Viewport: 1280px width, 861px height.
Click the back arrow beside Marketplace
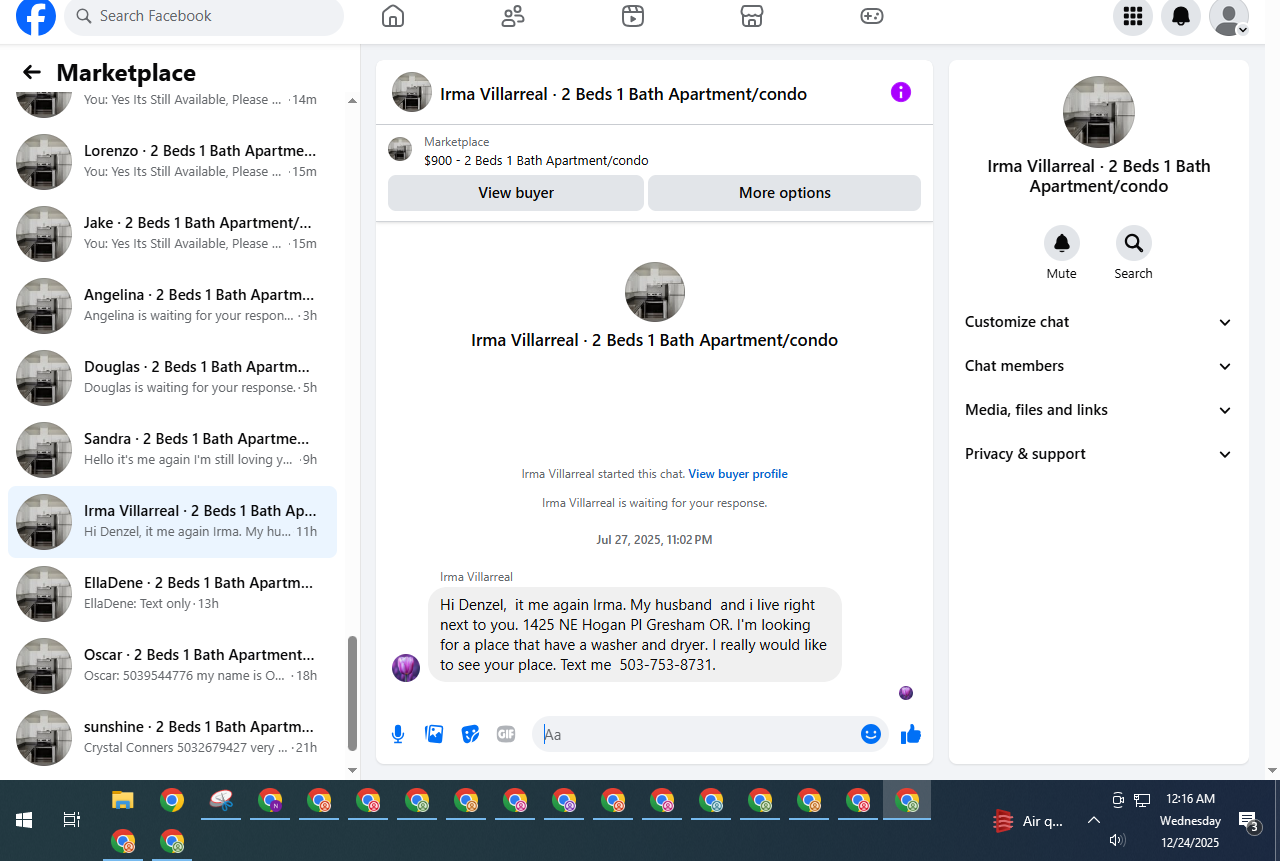tap(32, 72)
